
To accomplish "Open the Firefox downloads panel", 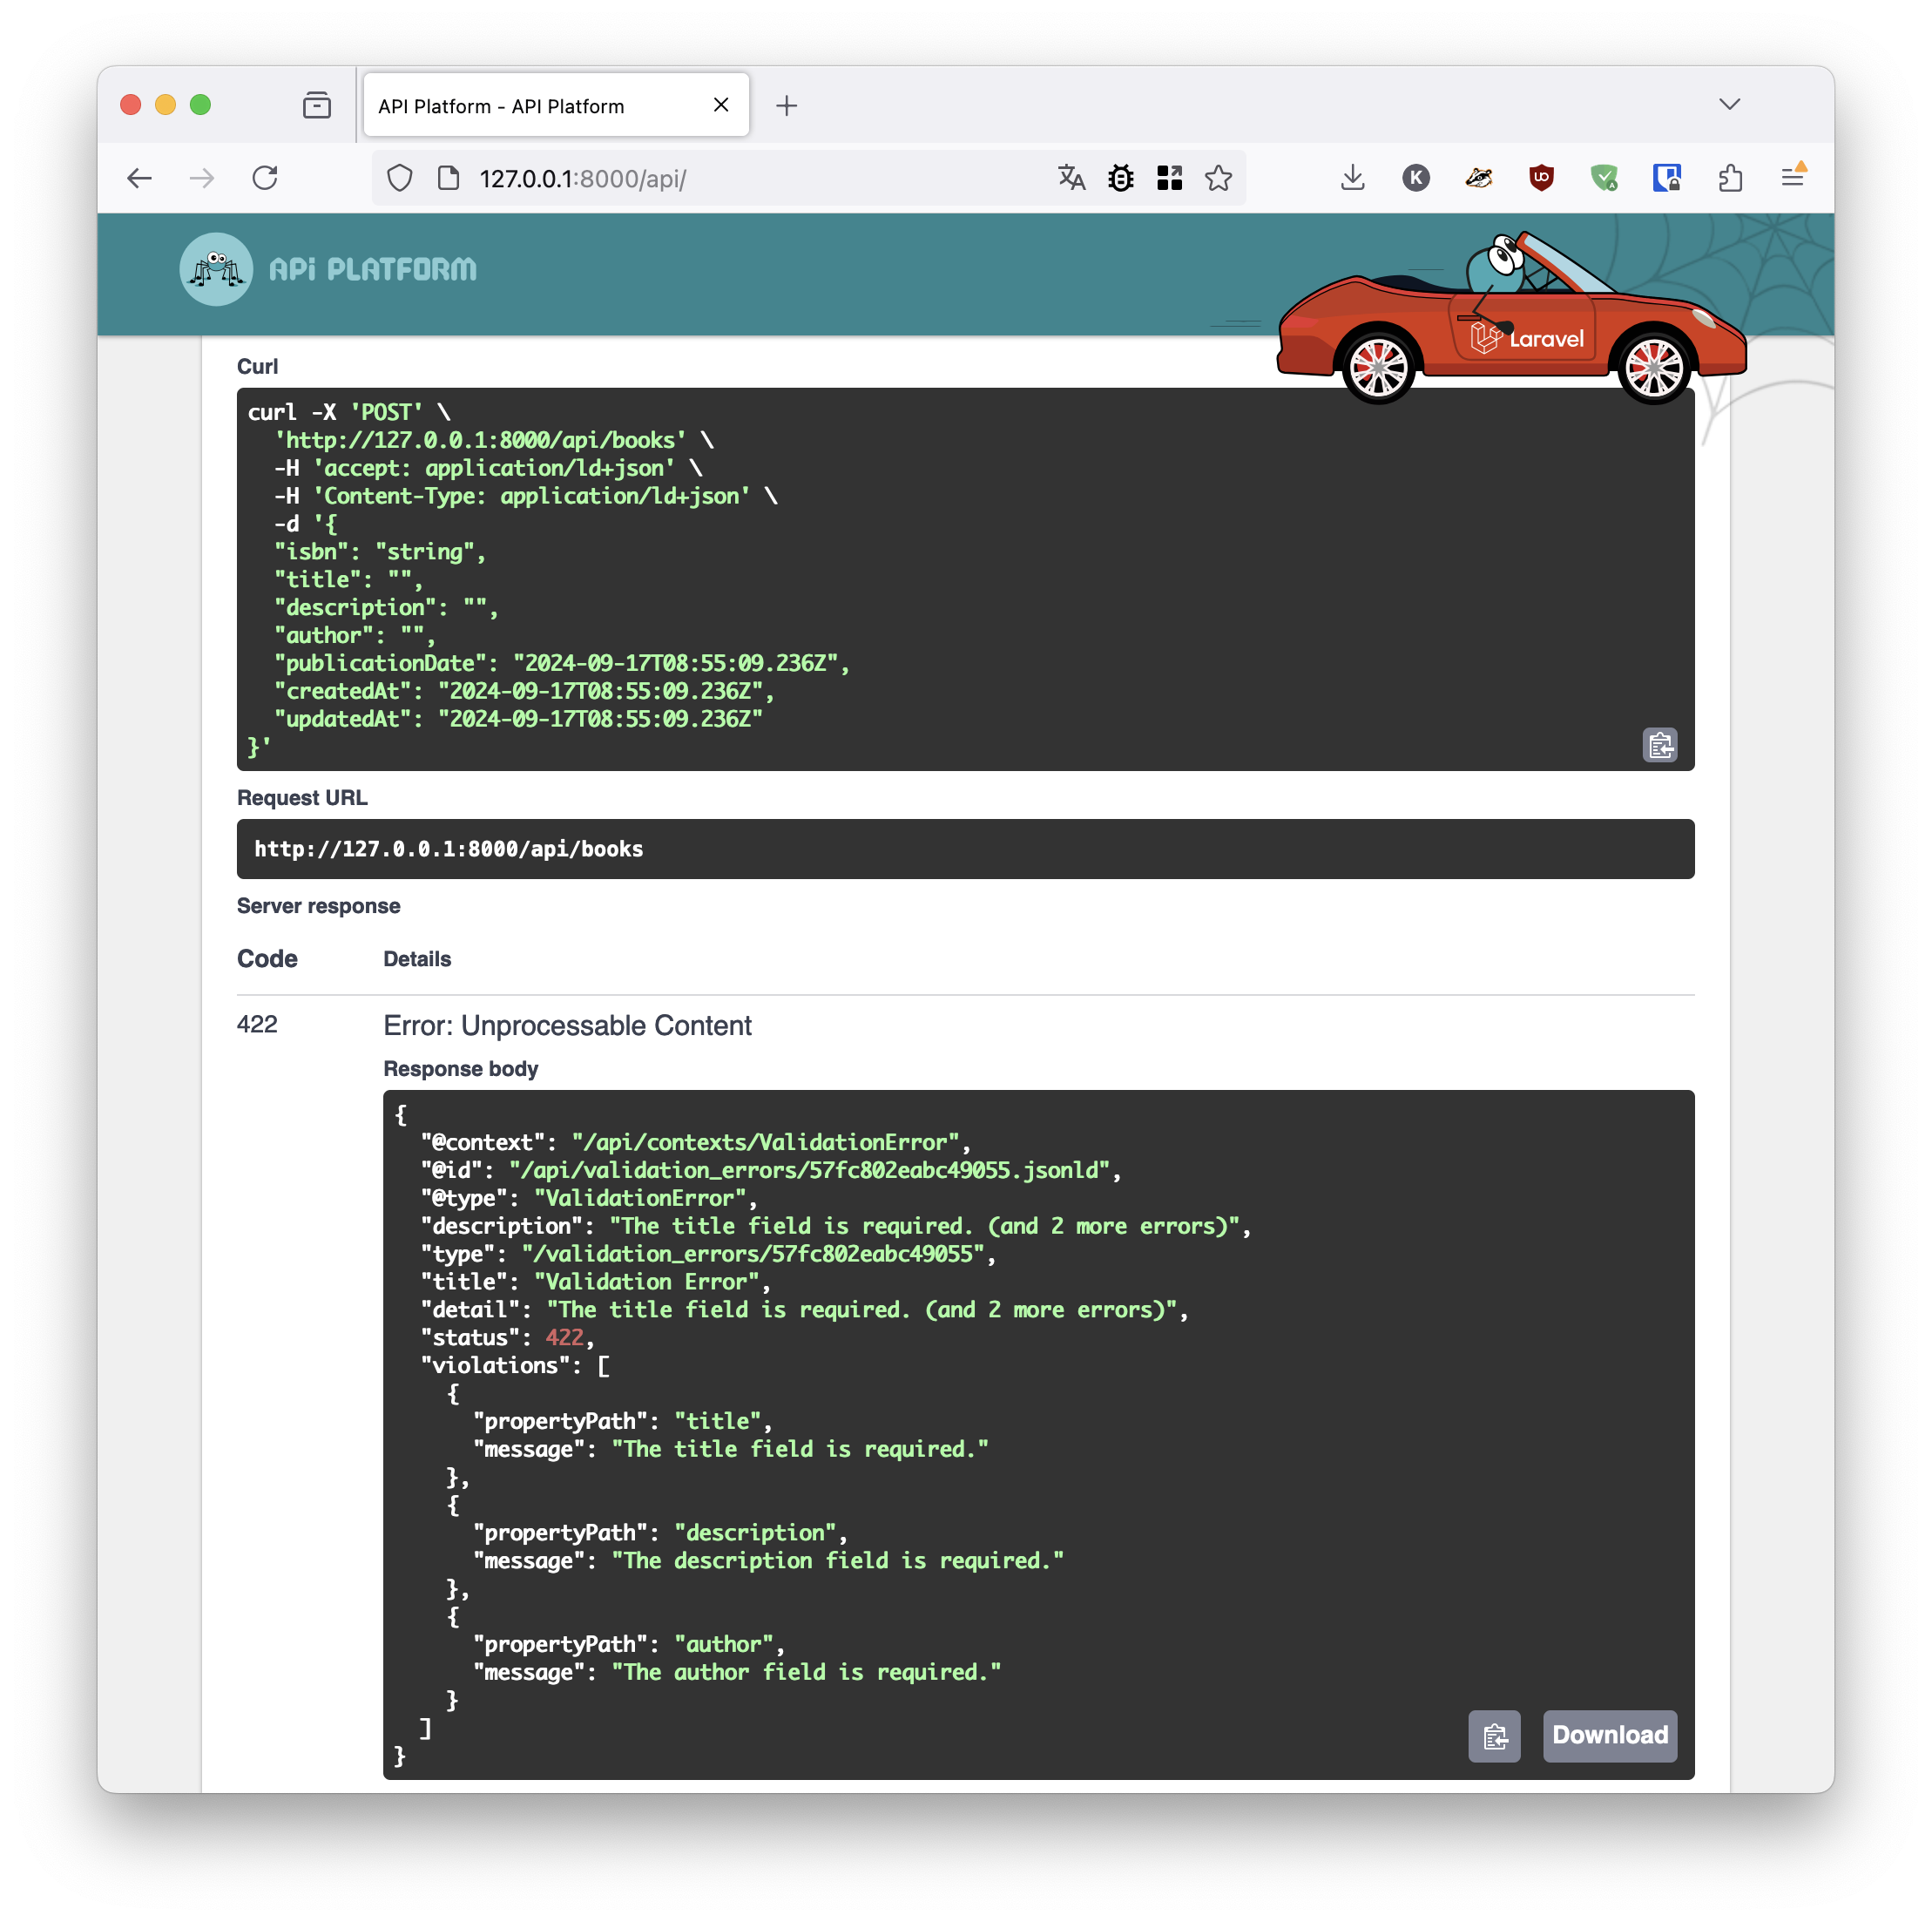I will [1352, 178].
